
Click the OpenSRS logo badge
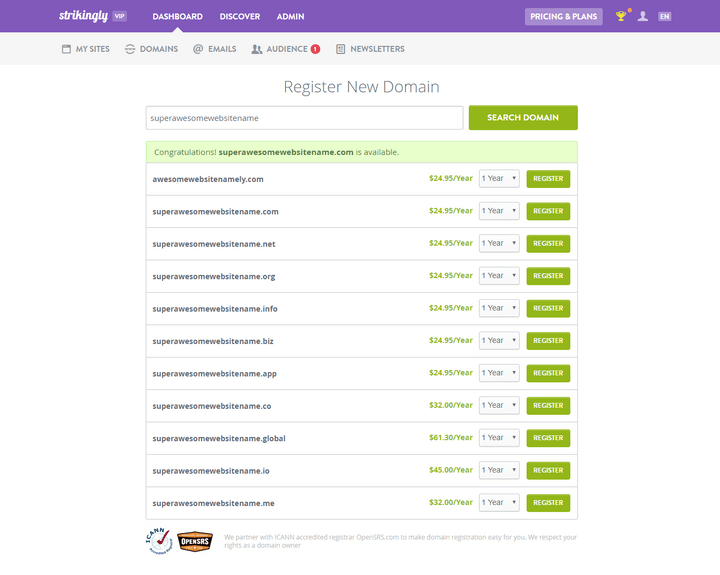pyautogui.click(x=195, y=541)
